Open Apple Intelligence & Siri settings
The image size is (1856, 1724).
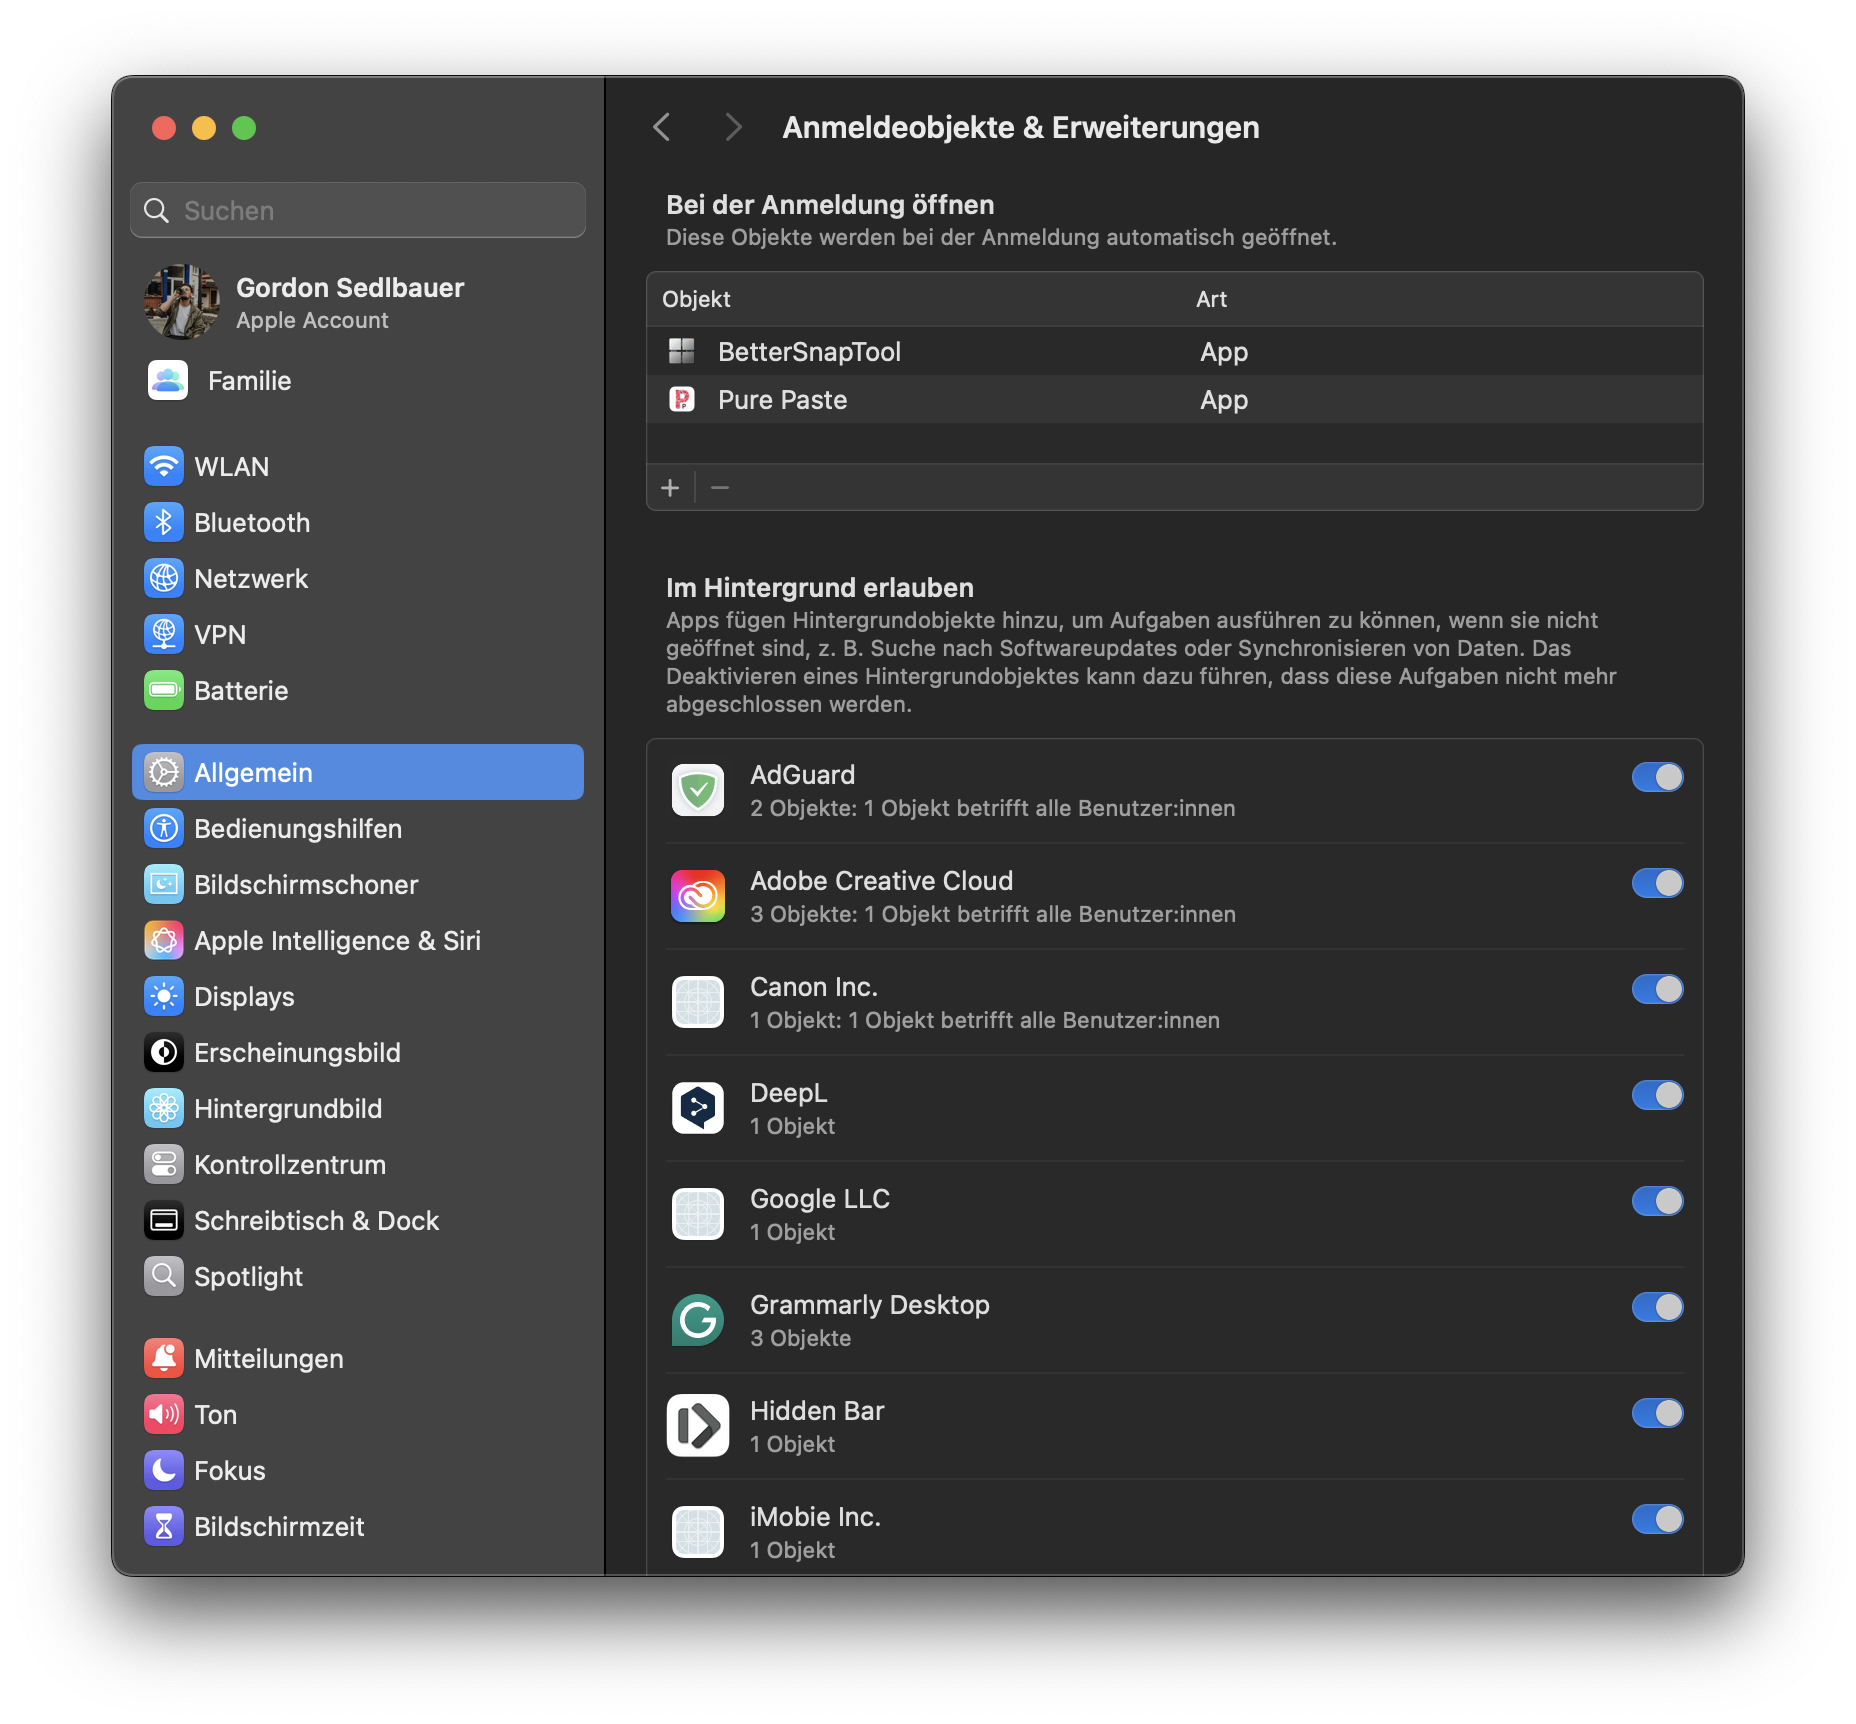(x=164, y=940)
